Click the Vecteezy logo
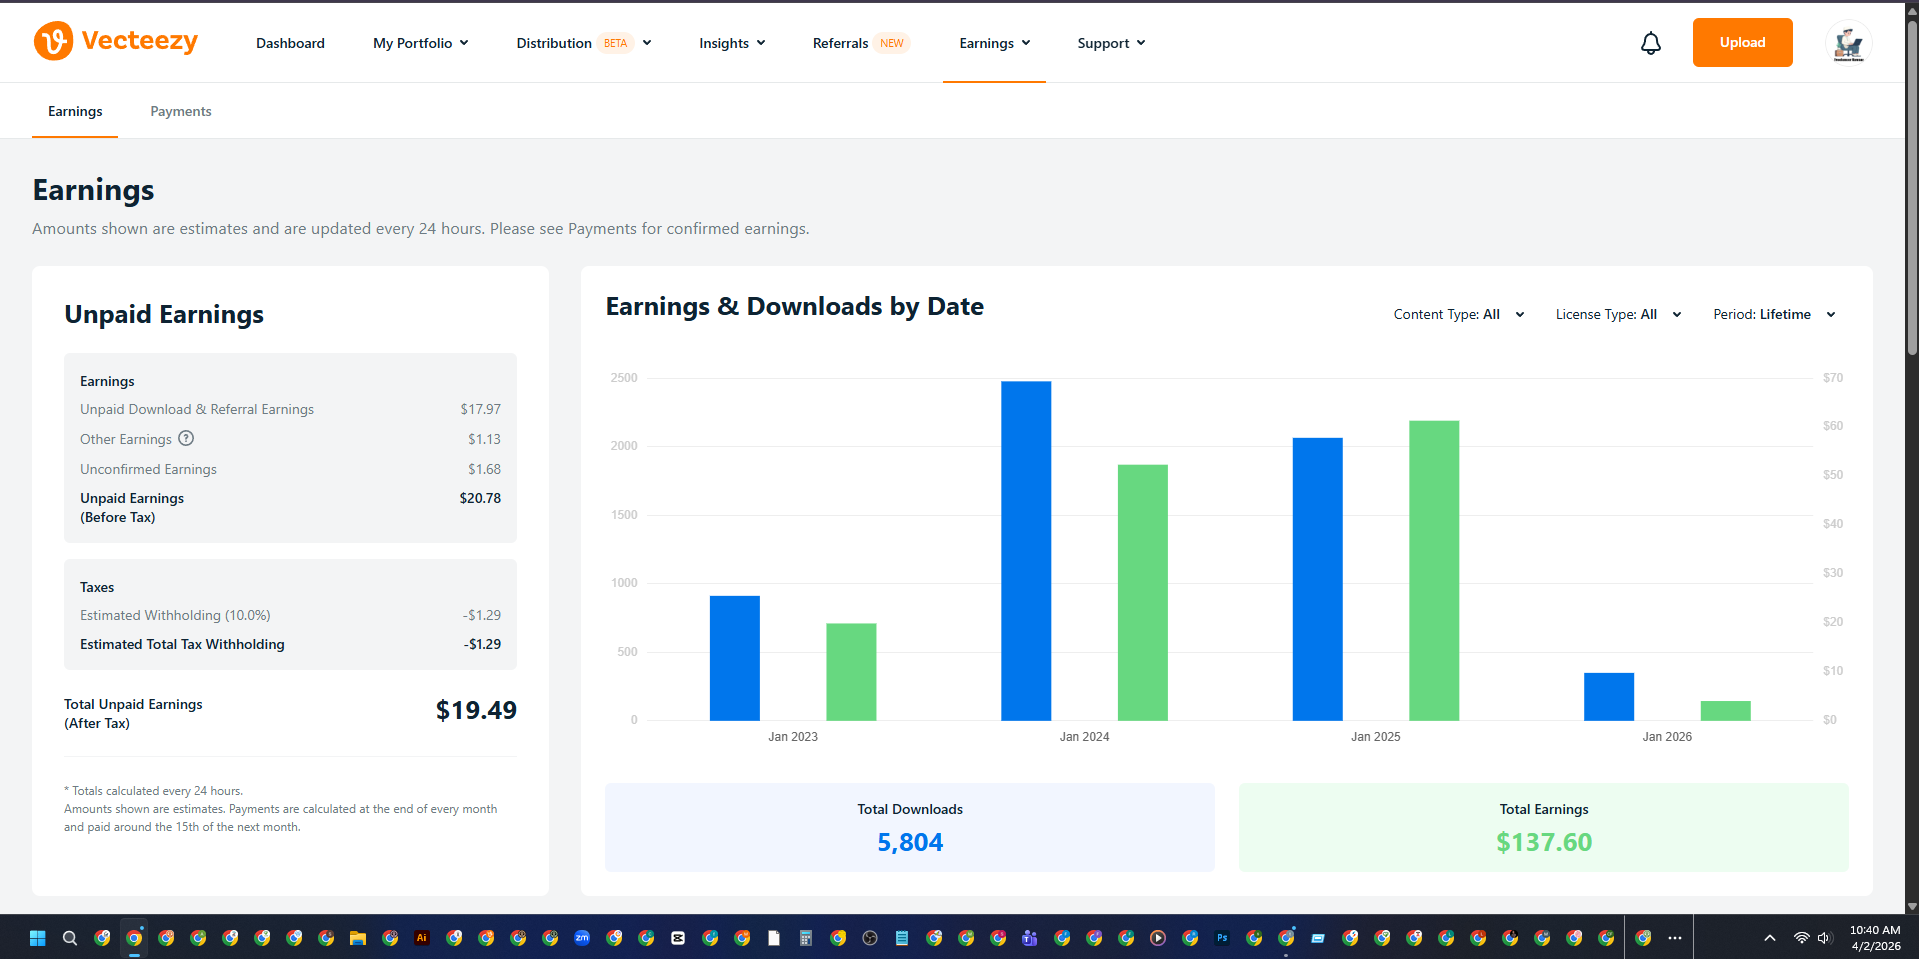 (115, 41)
